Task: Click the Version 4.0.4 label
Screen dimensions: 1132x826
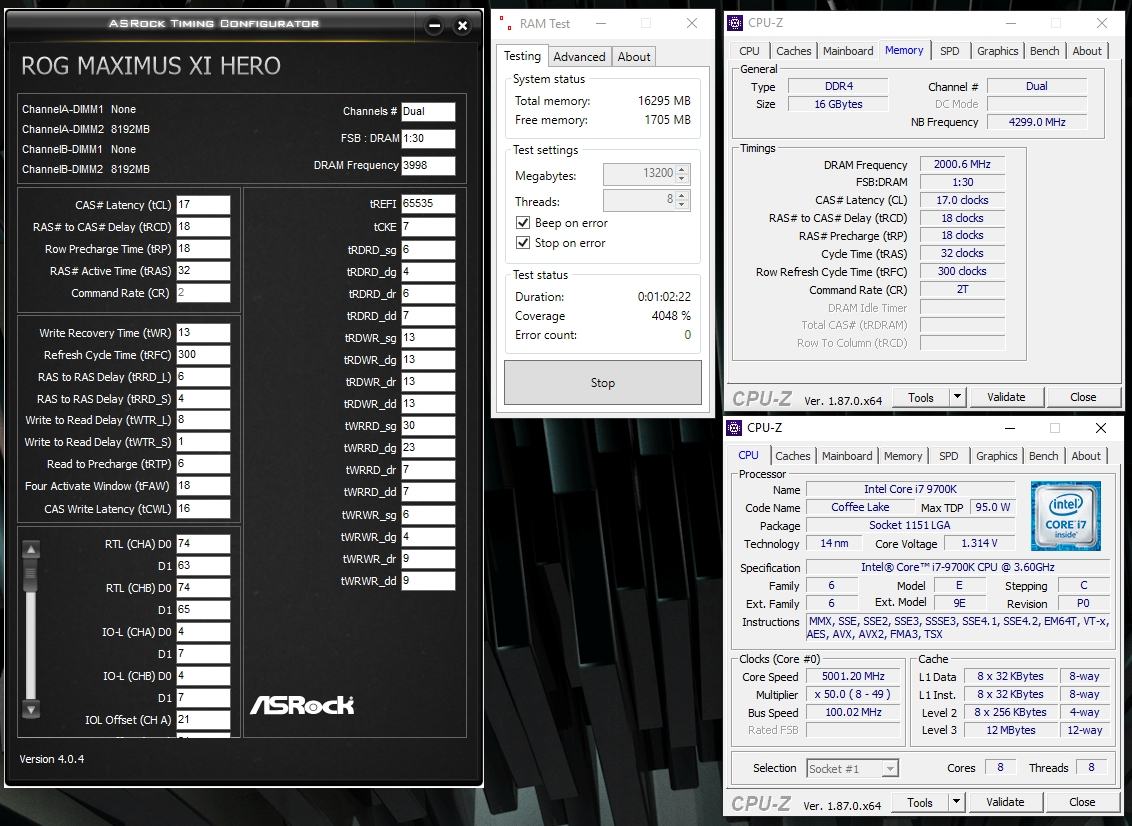Action: tap(52, 759)
